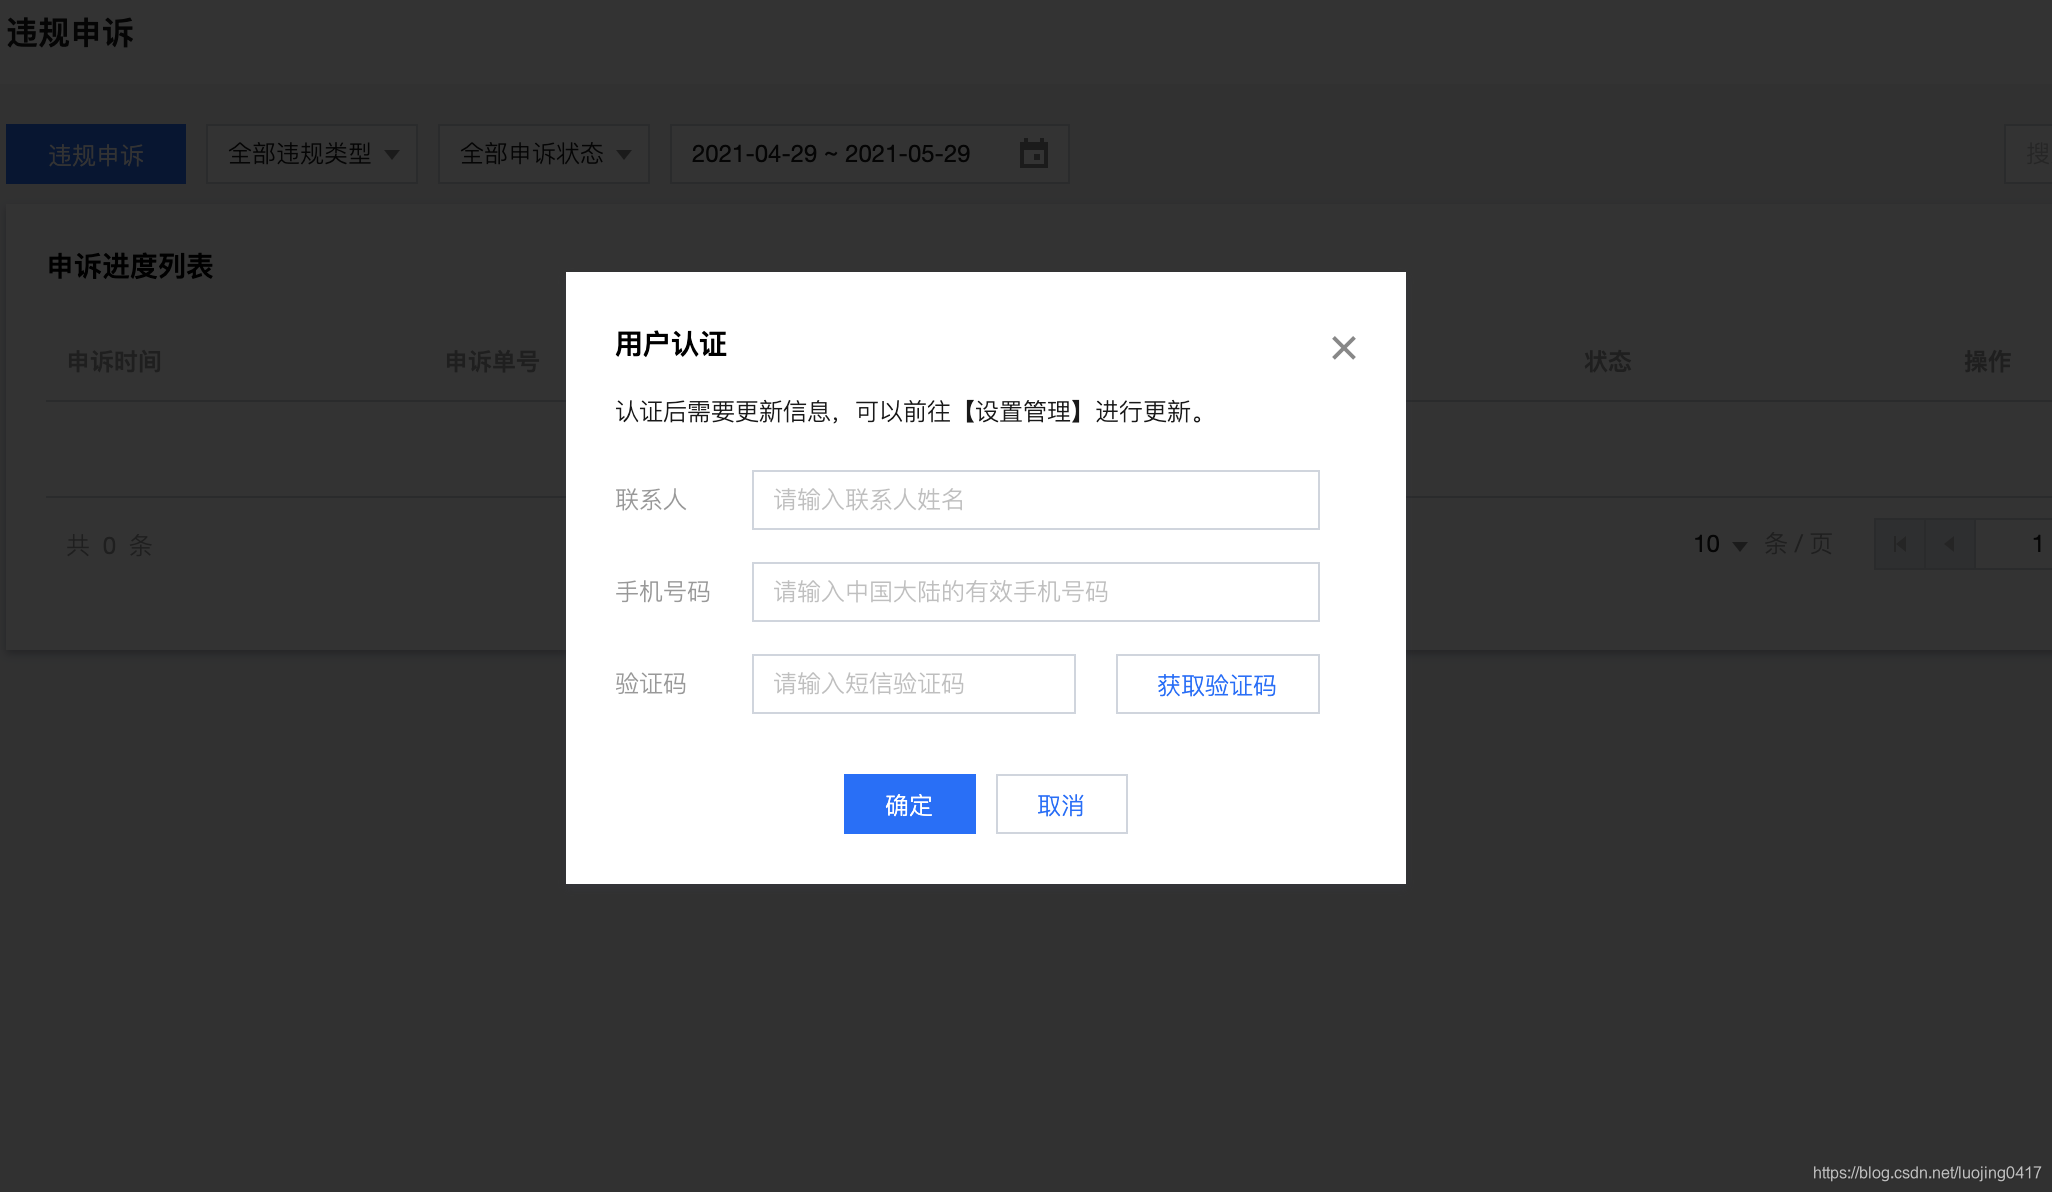This screenshot has width=2052, height=1192.
Task: Go to previous page arrow icon
Action: point(1949,544)
